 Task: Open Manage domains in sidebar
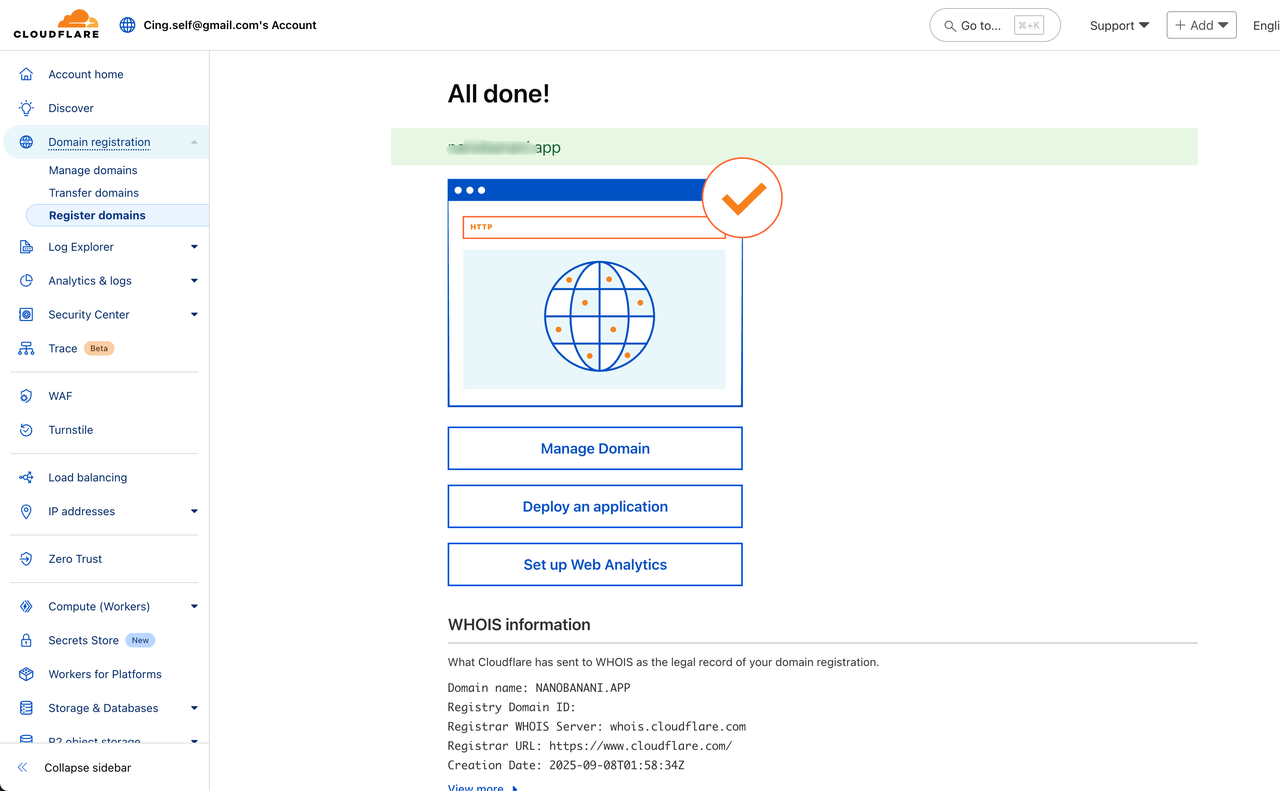(x=93, y=170)
